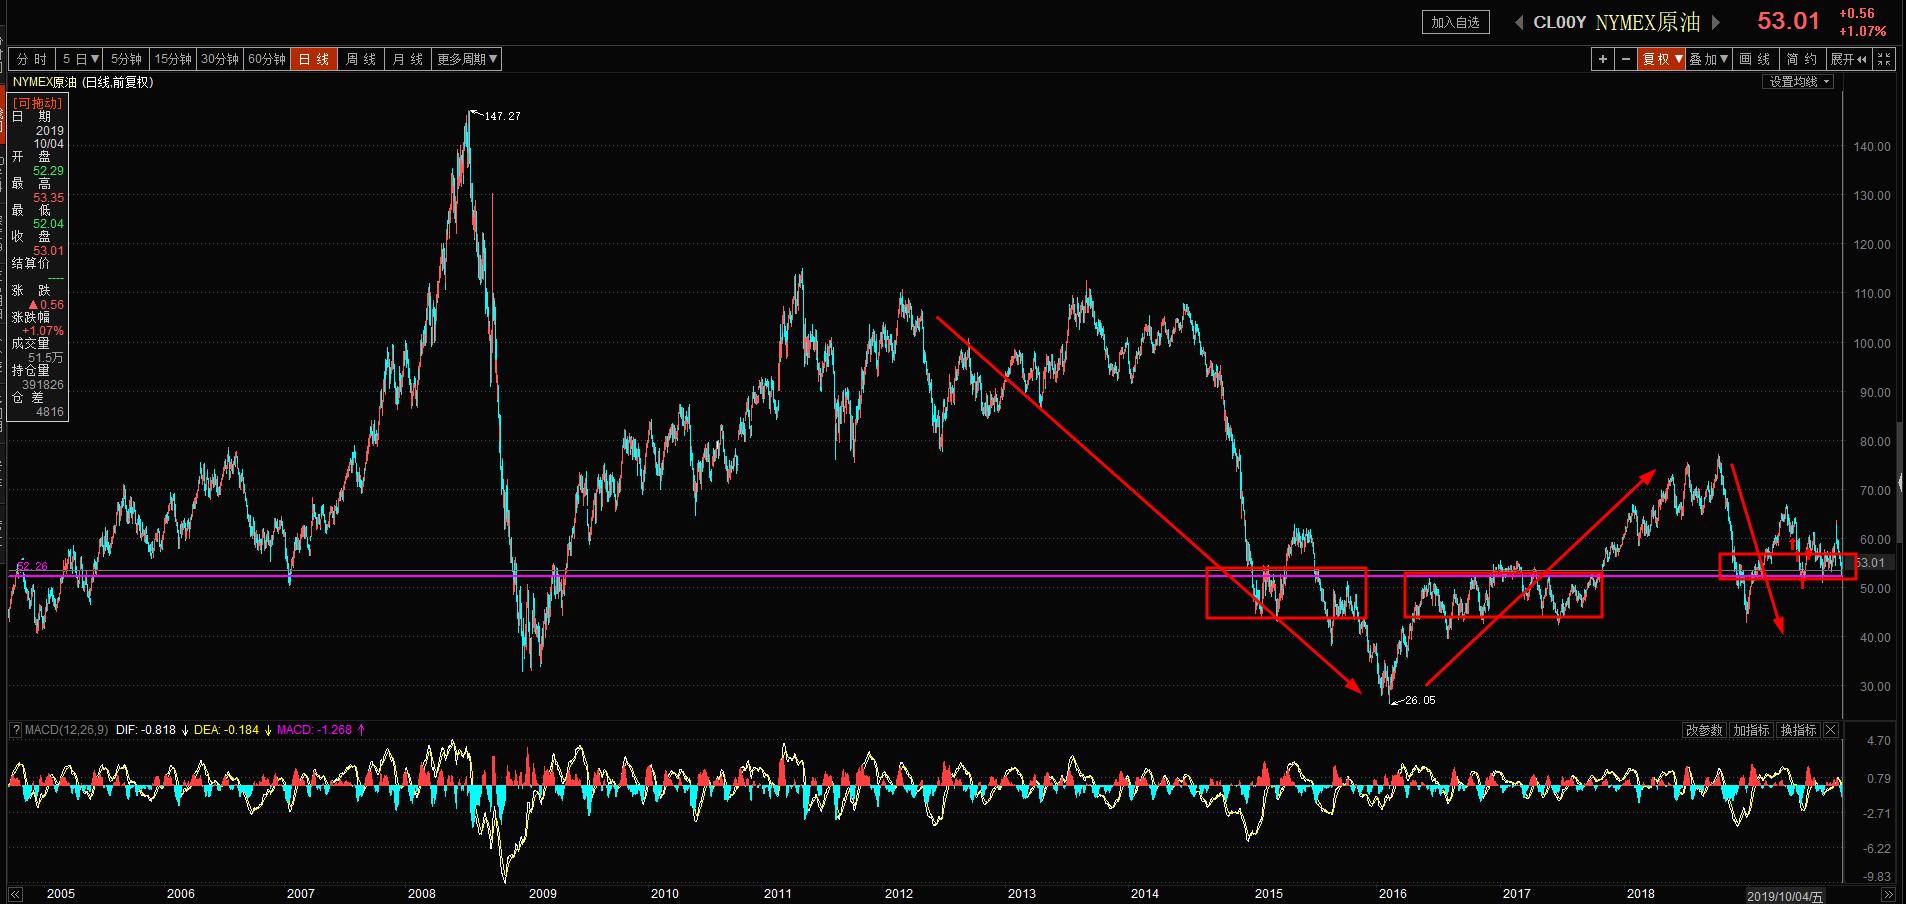Viewport: 1906px width, 904px height.
Task: Click 换指标 to change indicator
Action: tap(1799, 730)
